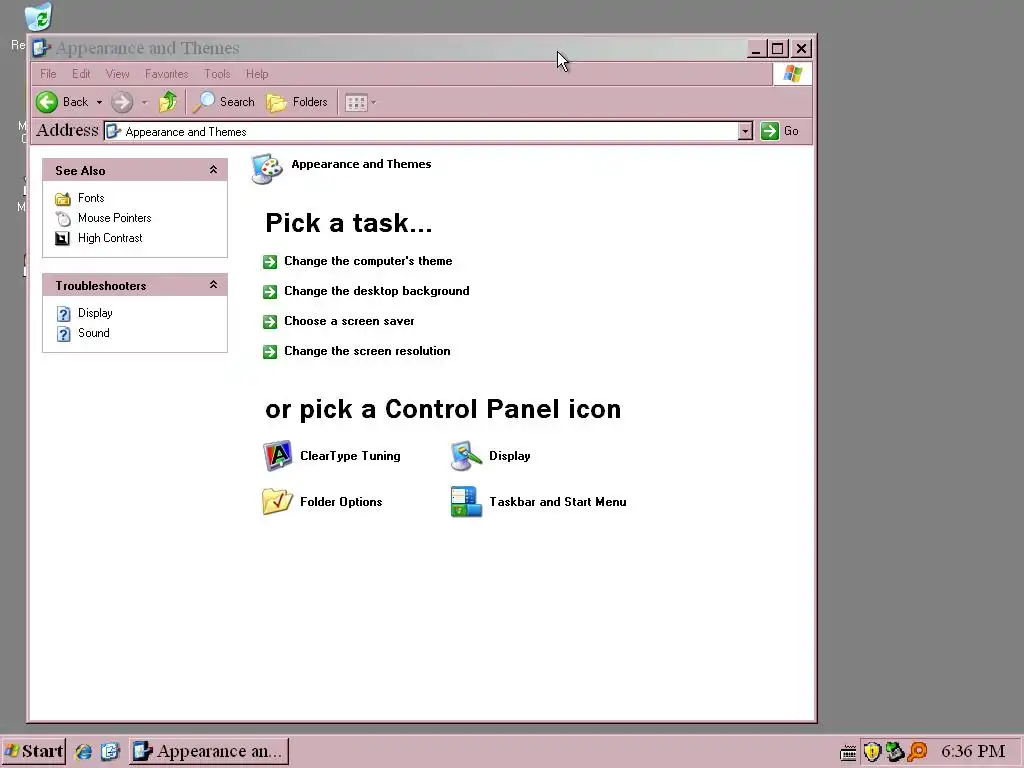Click the Views toolbar button
Image resolution: width=1024 pixels, height=768 pixels.
[356, 103]
